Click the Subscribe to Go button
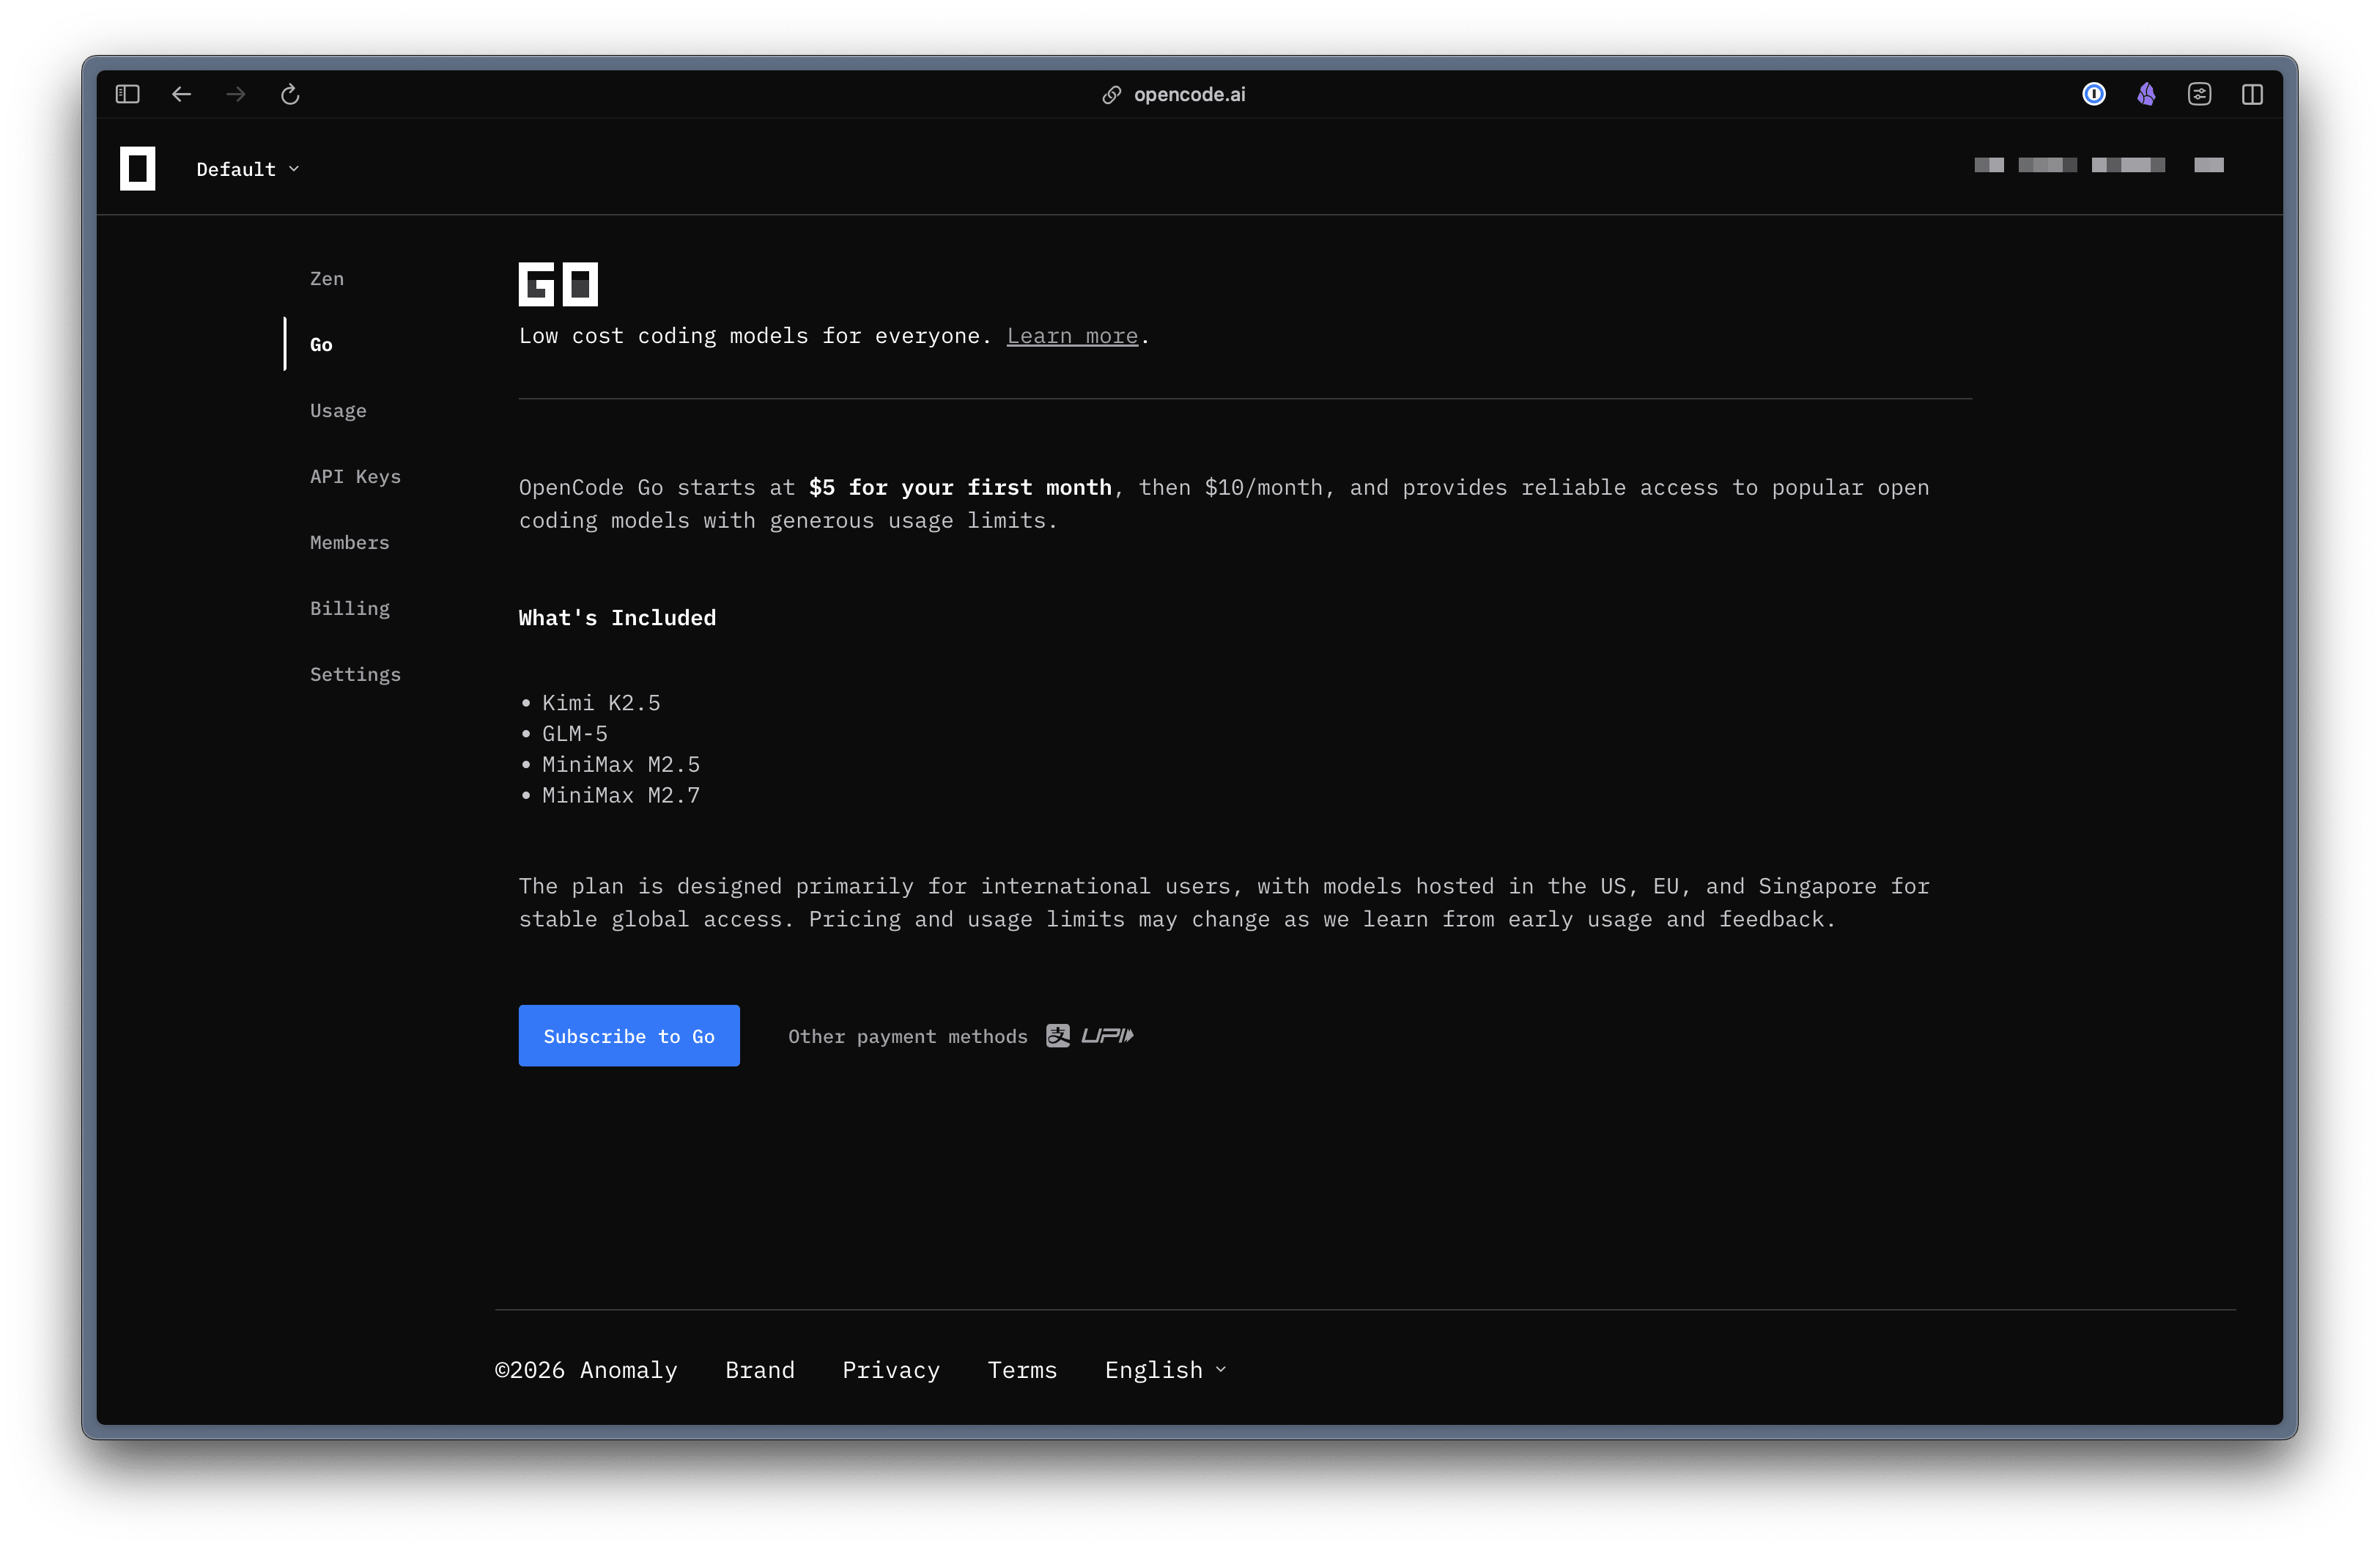The height and width of the screenshot is (1548, 2380). coord(628,1035)
